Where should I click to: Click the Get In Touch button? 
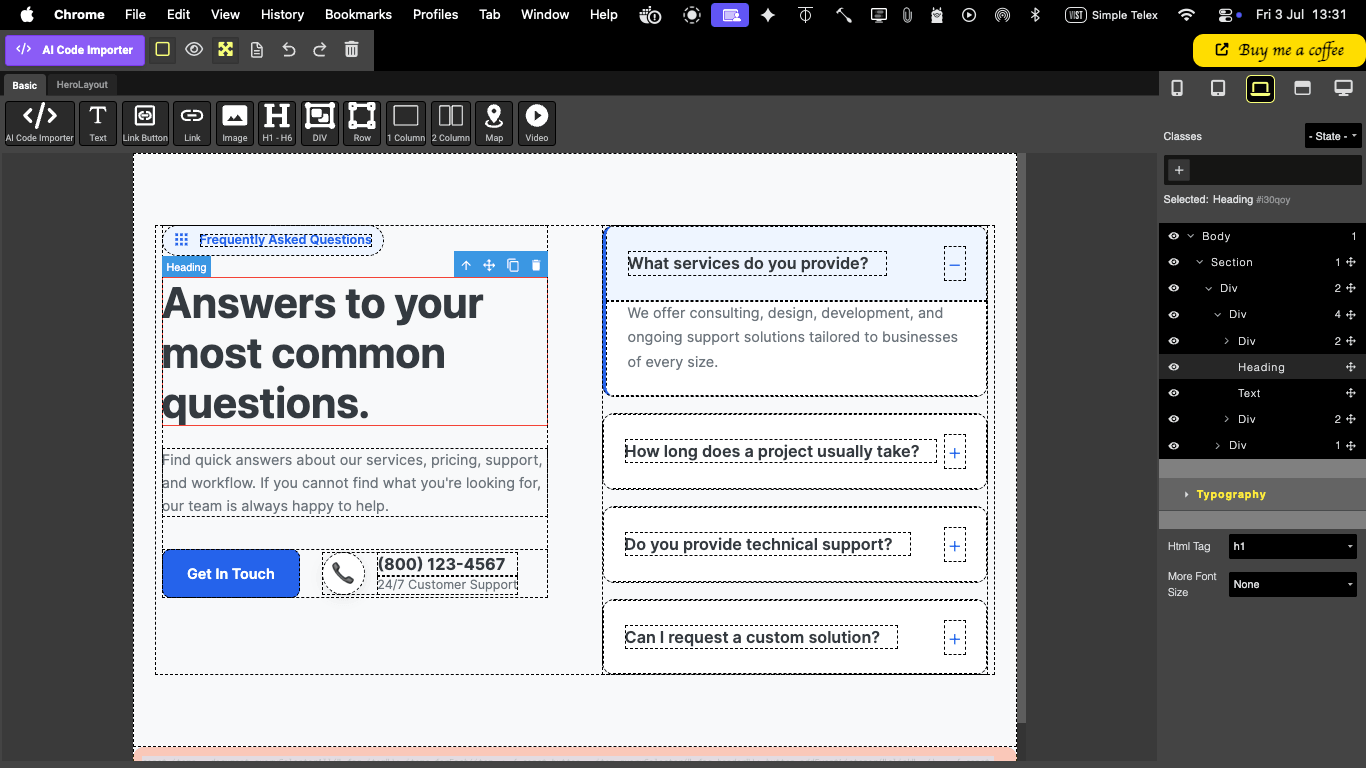(x=231, y=574)
